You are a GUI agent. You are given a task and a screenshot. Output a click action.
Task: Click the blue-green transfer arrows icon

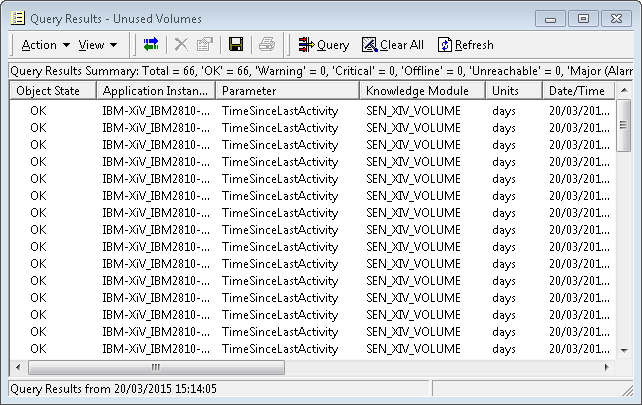coord(151,44)
